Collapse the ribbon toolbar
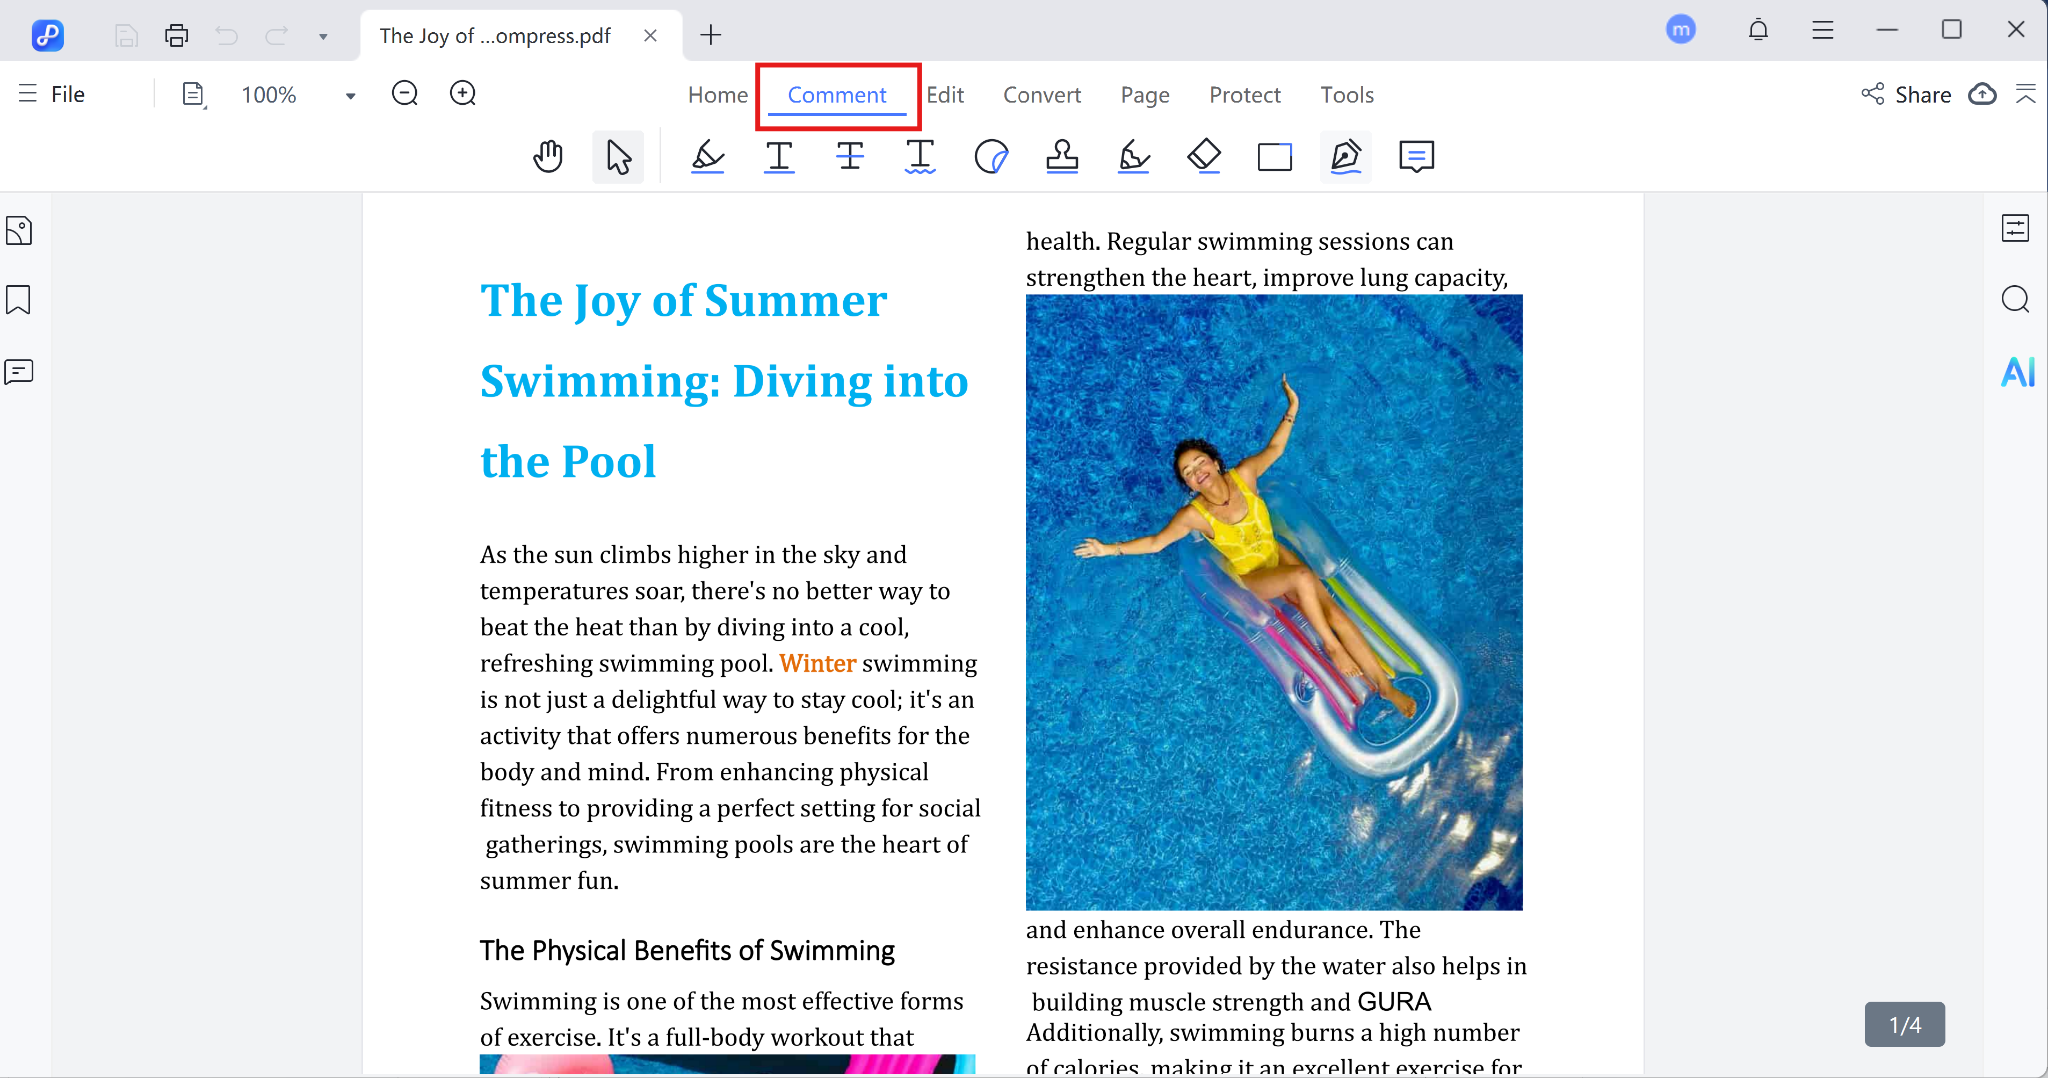The height and width of the screenshot is (1078, 2048). coord(2026,94)
